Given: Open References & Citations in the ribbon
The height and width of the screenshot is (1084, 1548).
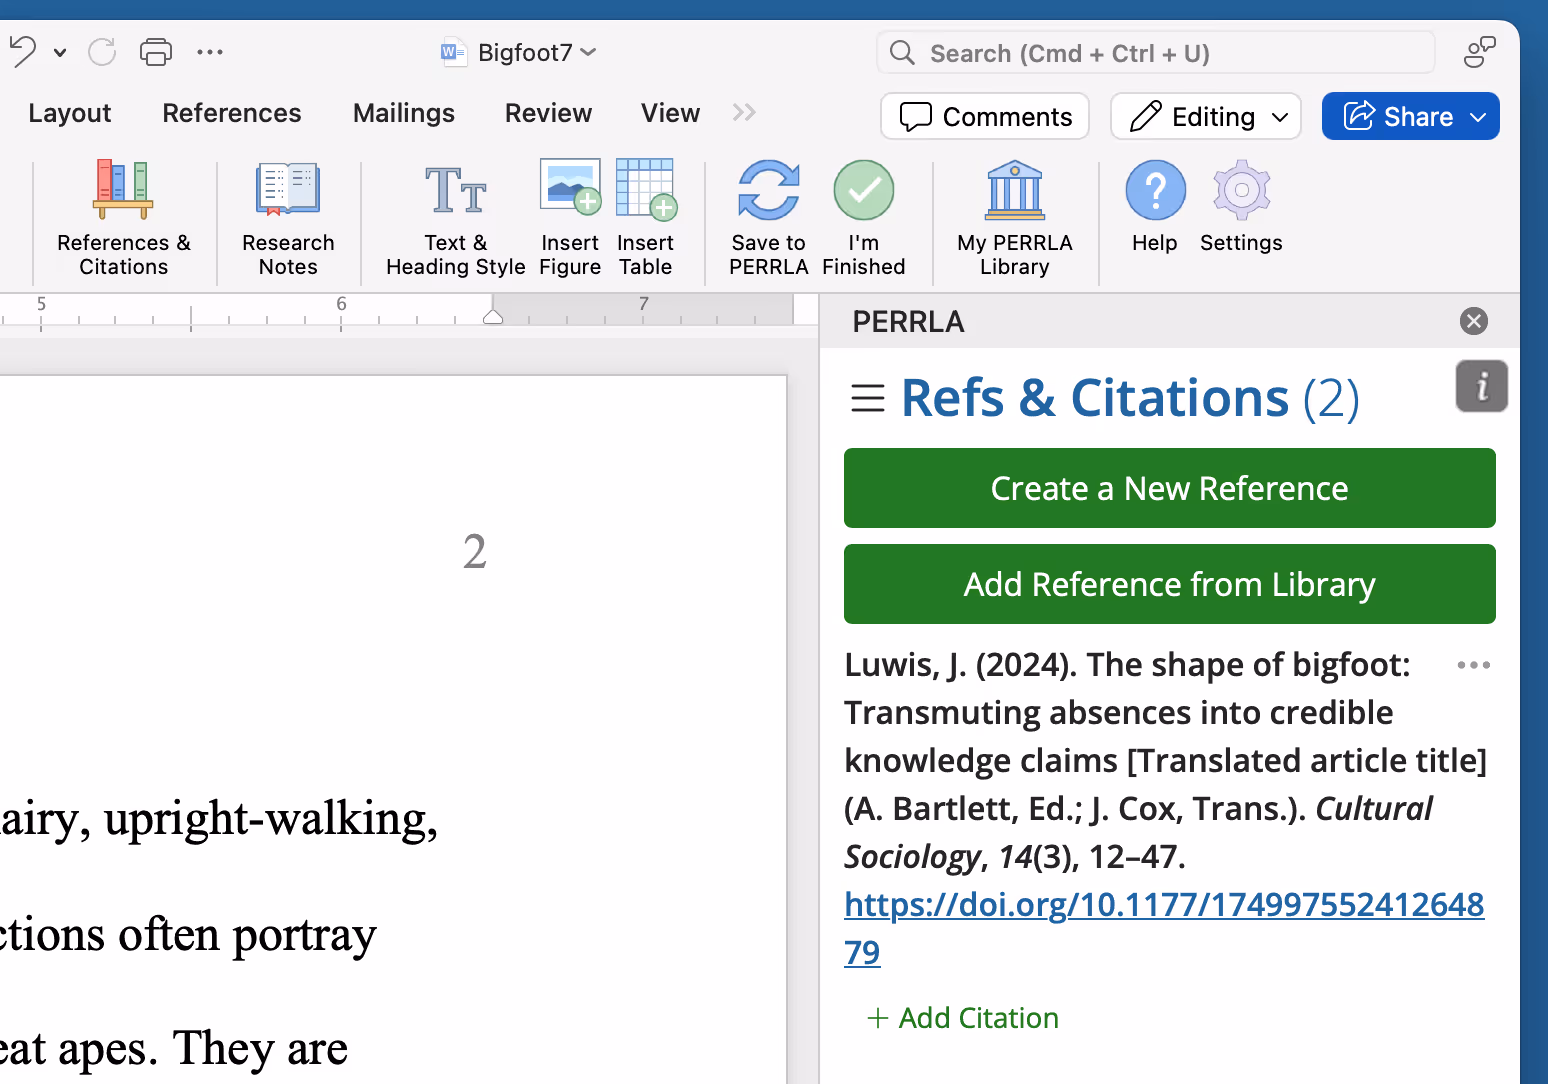Looking at the screenshot, I should [124, 218].
